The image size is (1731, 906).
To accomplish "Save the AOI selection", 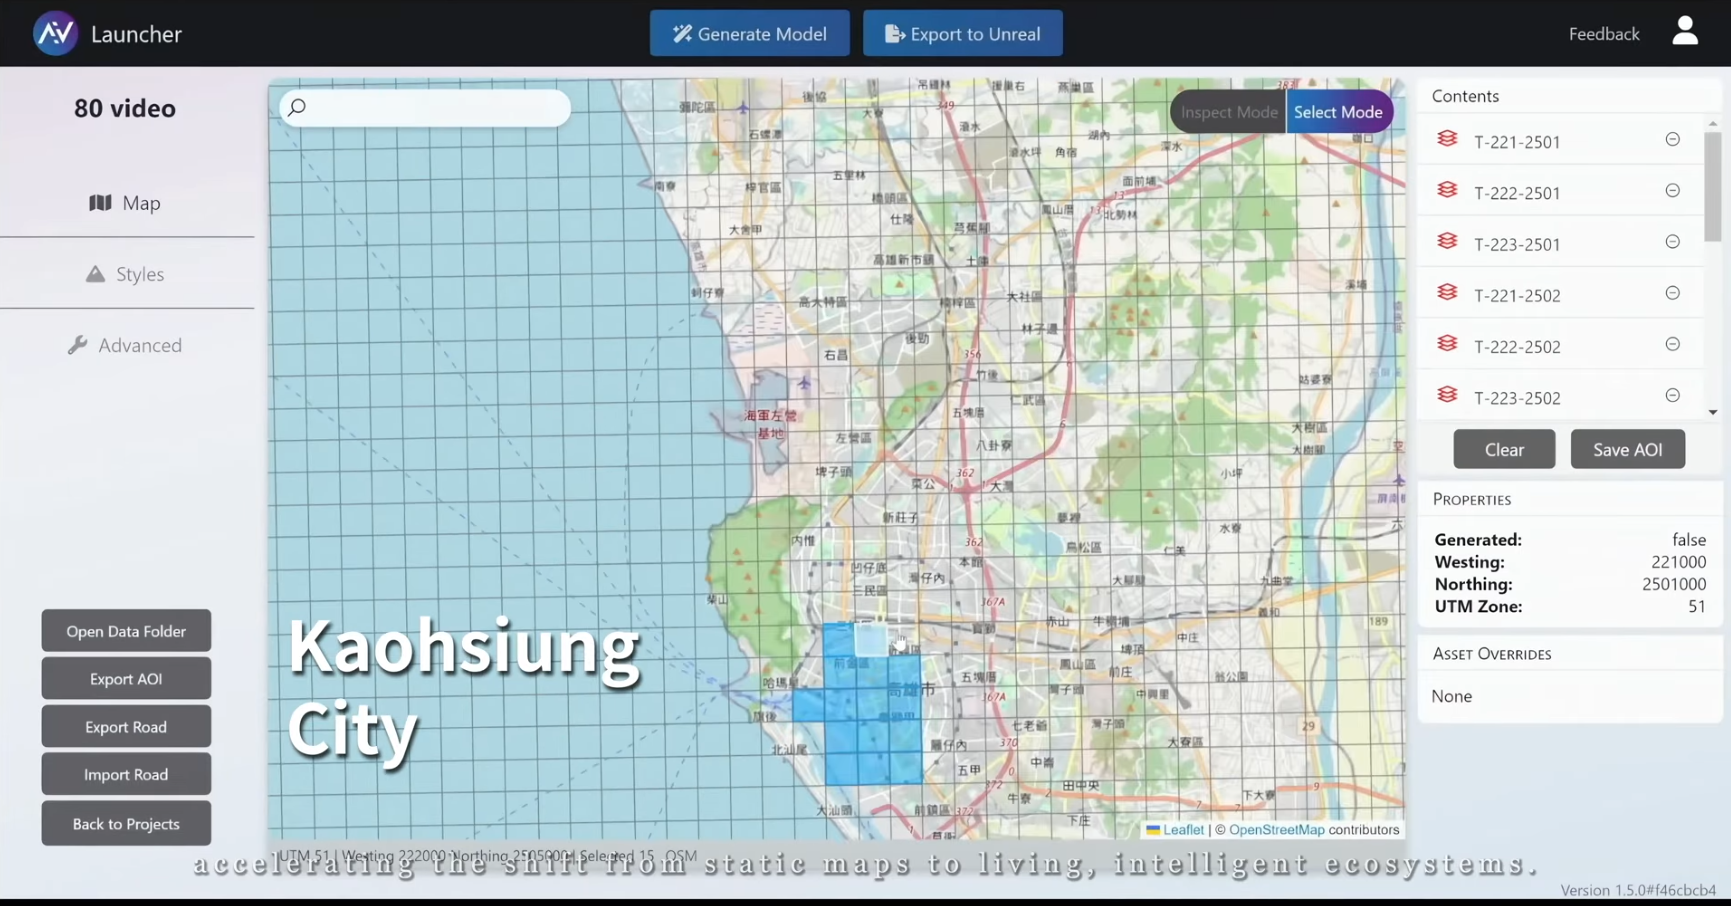I will coord(1628,449).
